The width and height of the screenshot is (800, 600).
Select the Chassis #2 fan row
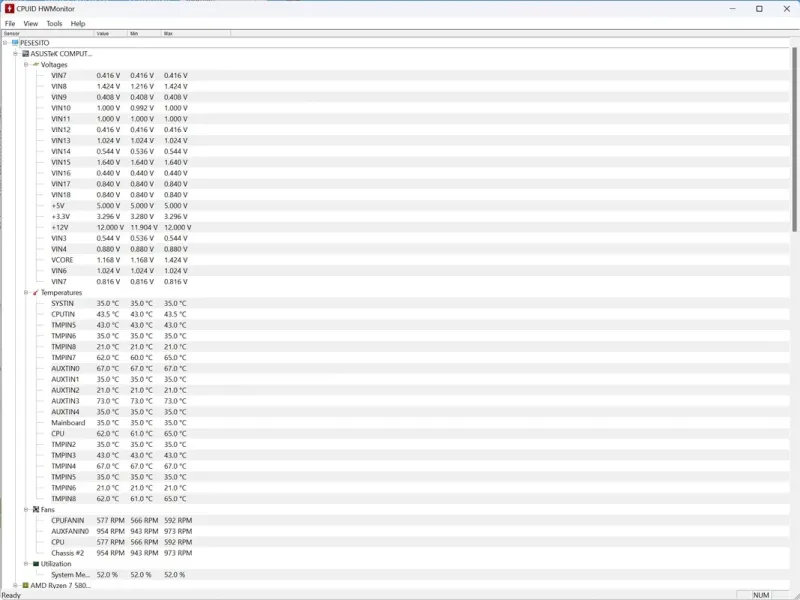(121, 553)
